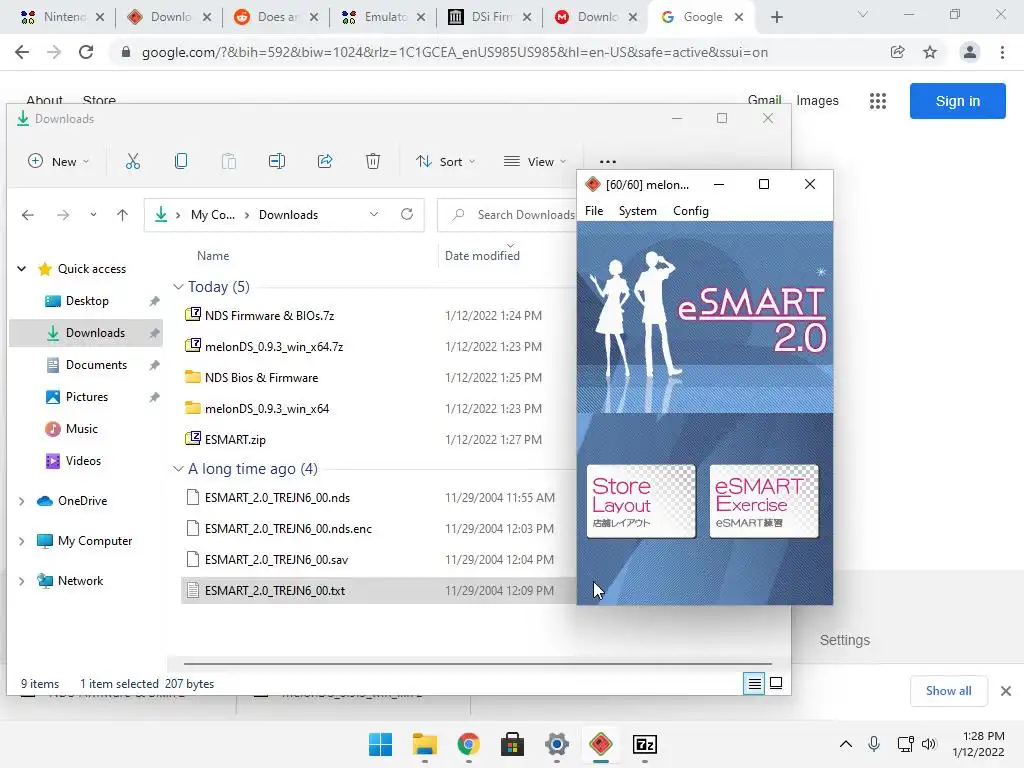Open the three-dots See more menu in Explorer
This screenshot has width=1024, height=768.
click(607, 161)
